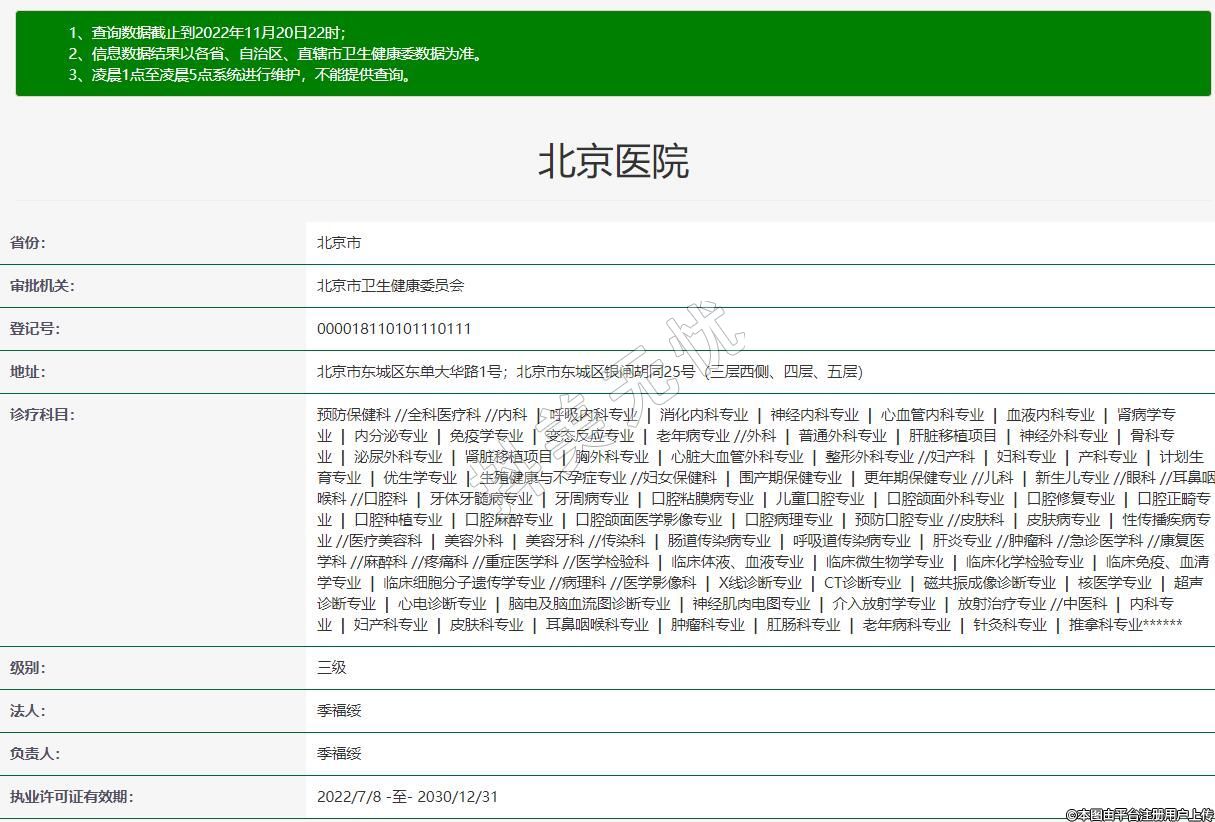Select the 三级 level value
Image resolution: width=1215 pixels, height=822 pixels.
click(331, 668)
